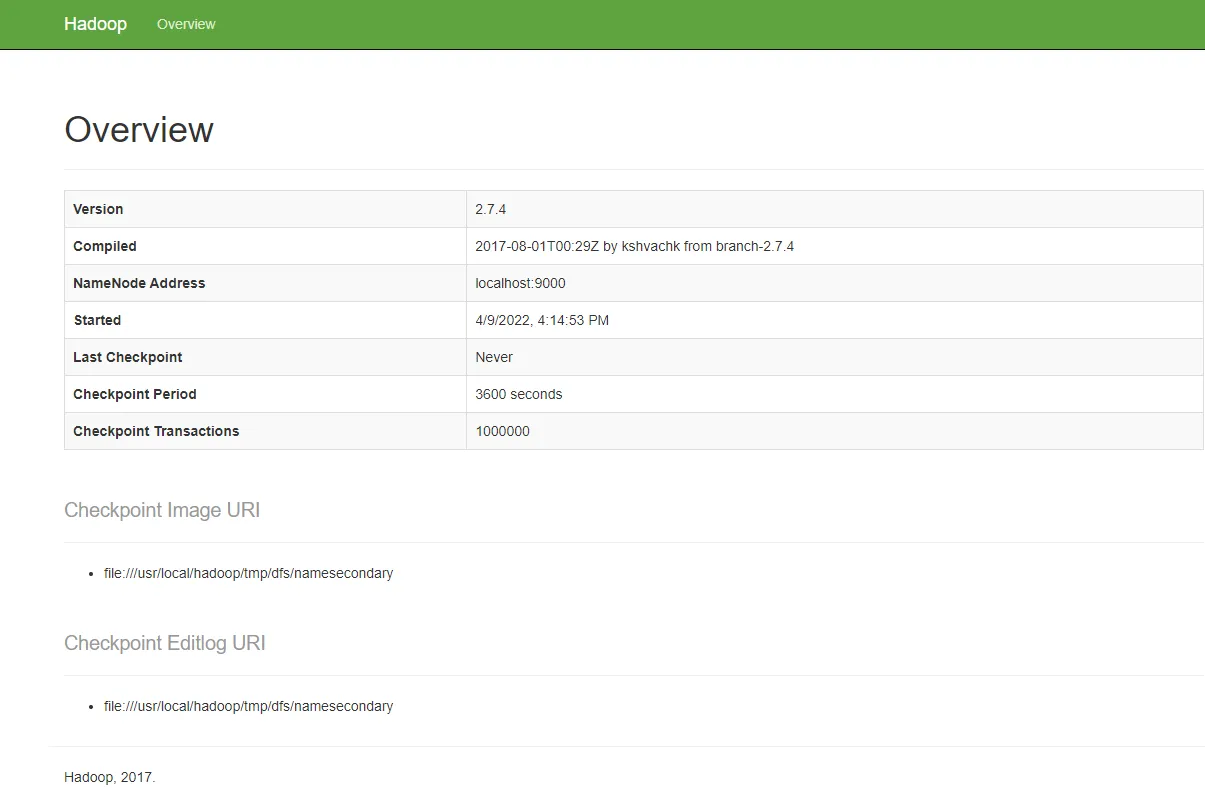This screenshot has width=1205, height=802.
Task: Click the version value 2.7.4
Action: 493,209
